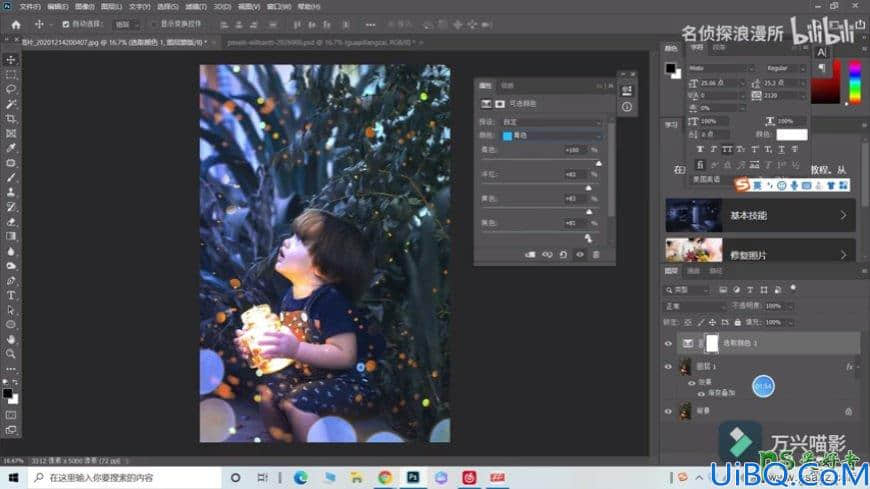The height and width of the screenshot is (489, 870).
Task: Click the rainbow hue strip in Color panel
Action: (855, 82)
